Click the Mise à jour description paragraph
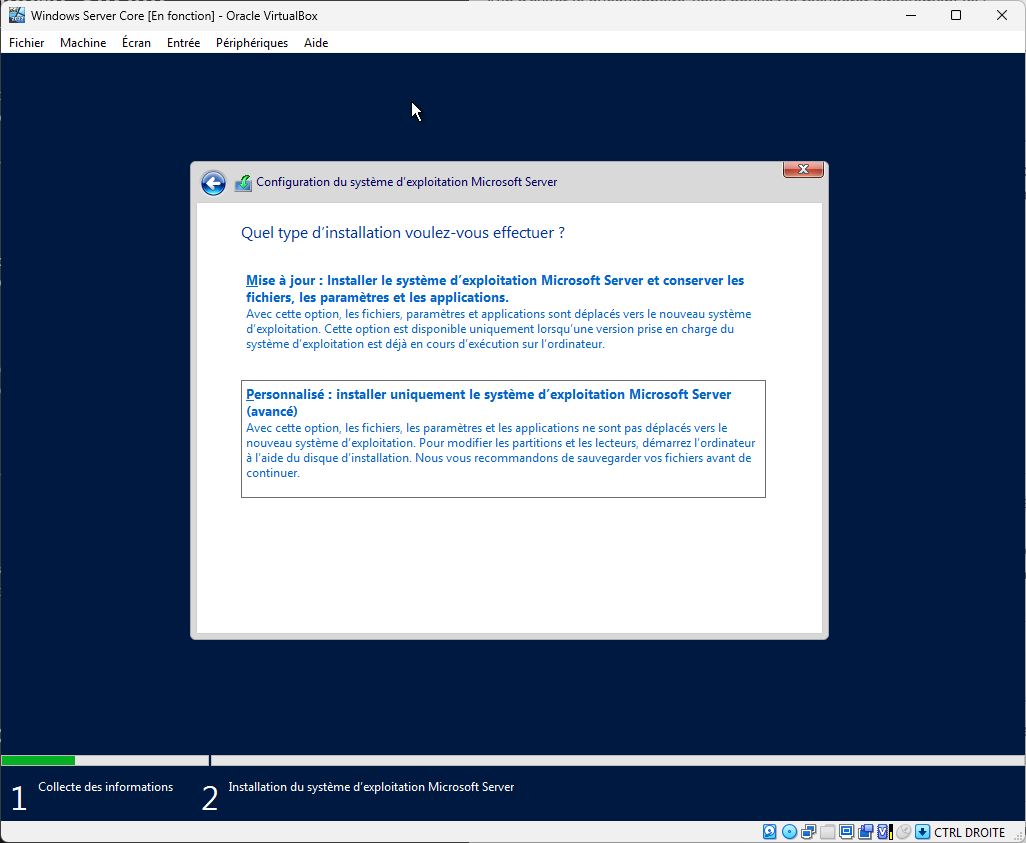The image size is (1026, 843). tap(499, 329)
